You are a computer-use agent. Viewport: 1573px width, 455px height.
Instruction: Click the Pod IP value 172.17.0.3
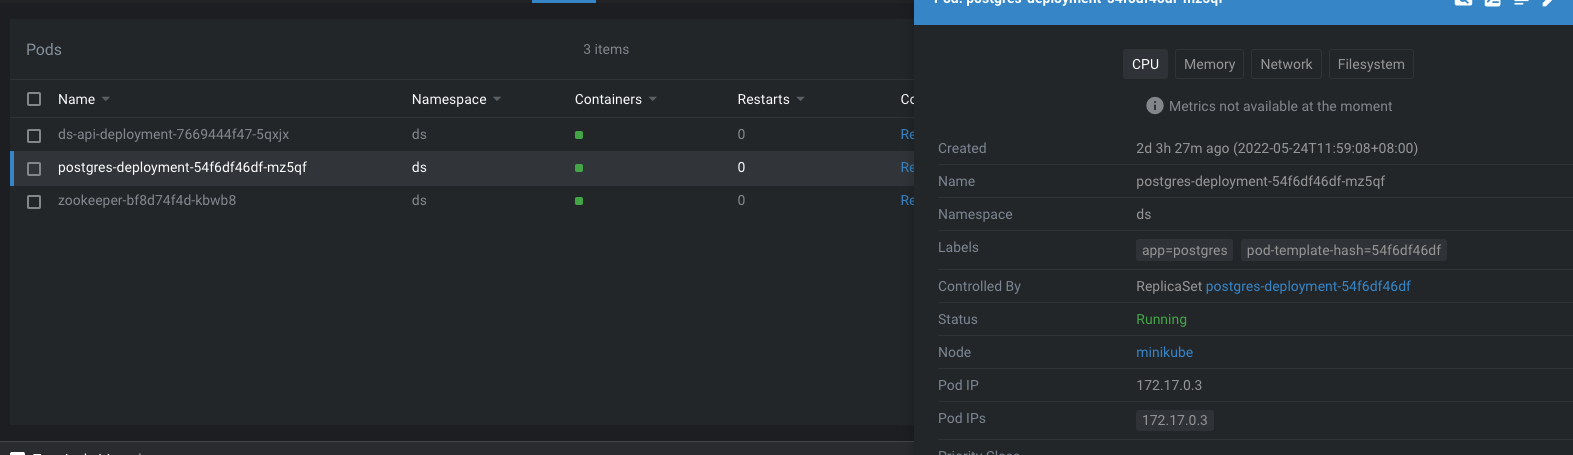click(1169, 385)
